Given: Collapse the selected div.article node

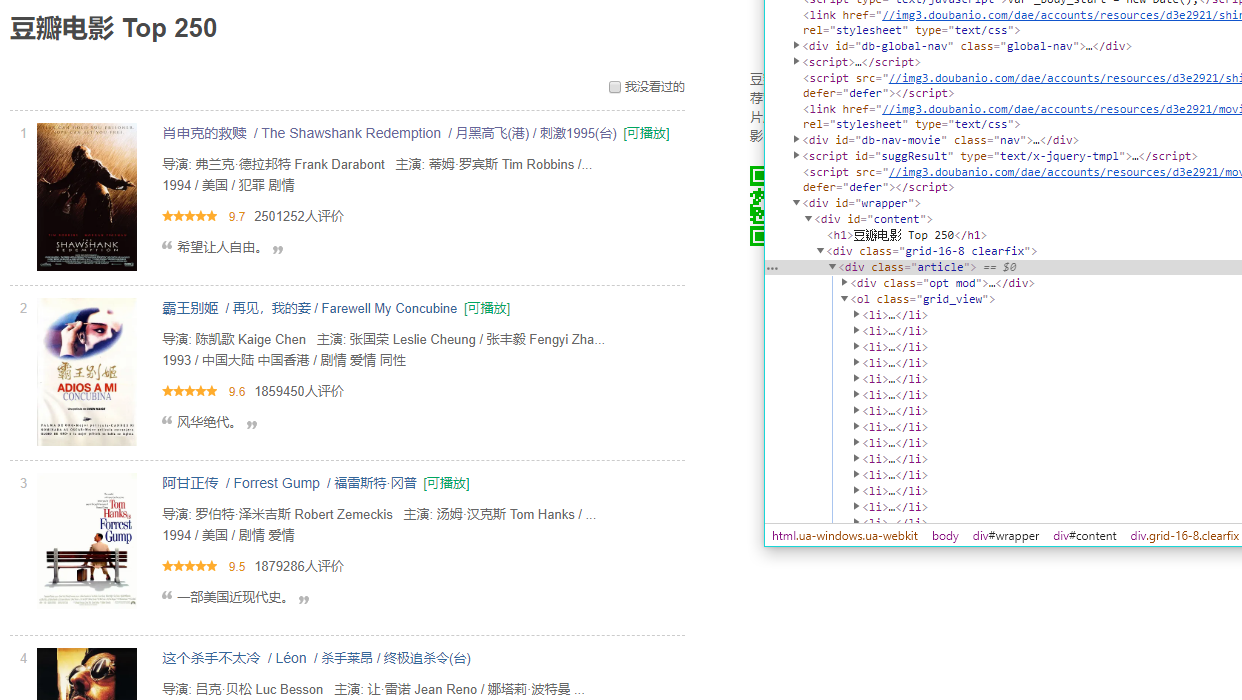Looking at the screenshot, I should [x=833, y=267].
